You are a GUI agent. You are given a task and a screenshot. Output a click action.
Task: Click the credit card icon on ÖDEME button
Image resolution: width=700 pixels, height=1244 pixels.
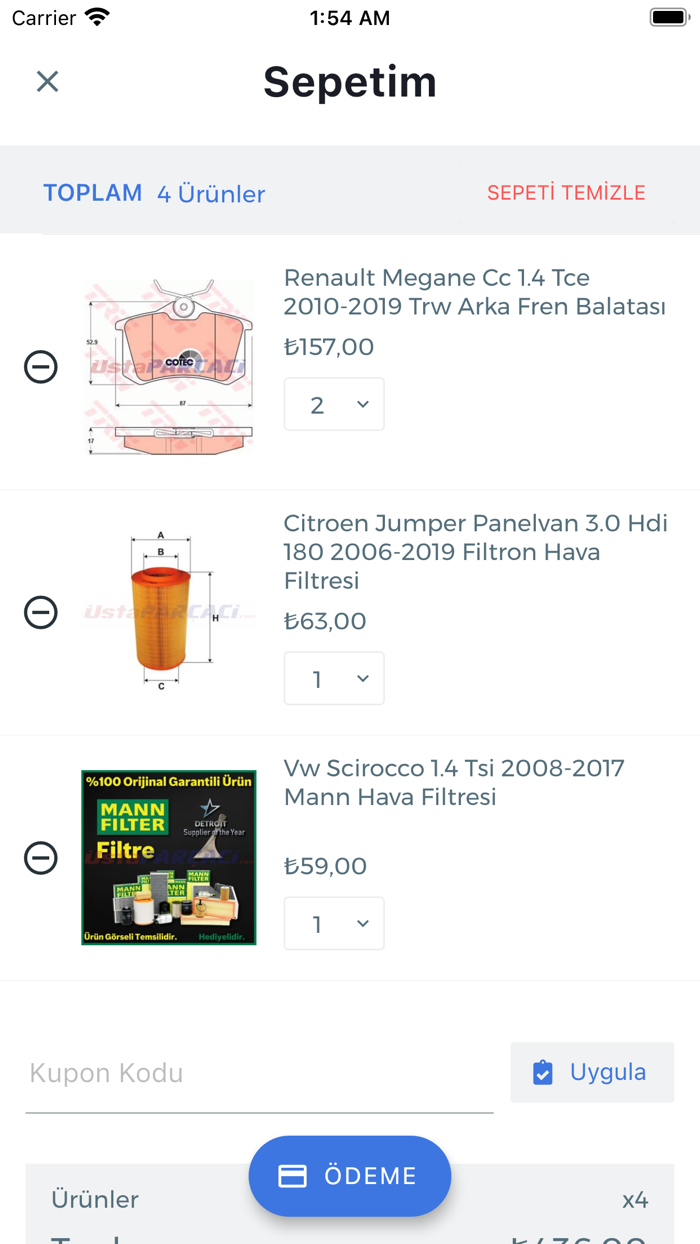pos(293,1176)
